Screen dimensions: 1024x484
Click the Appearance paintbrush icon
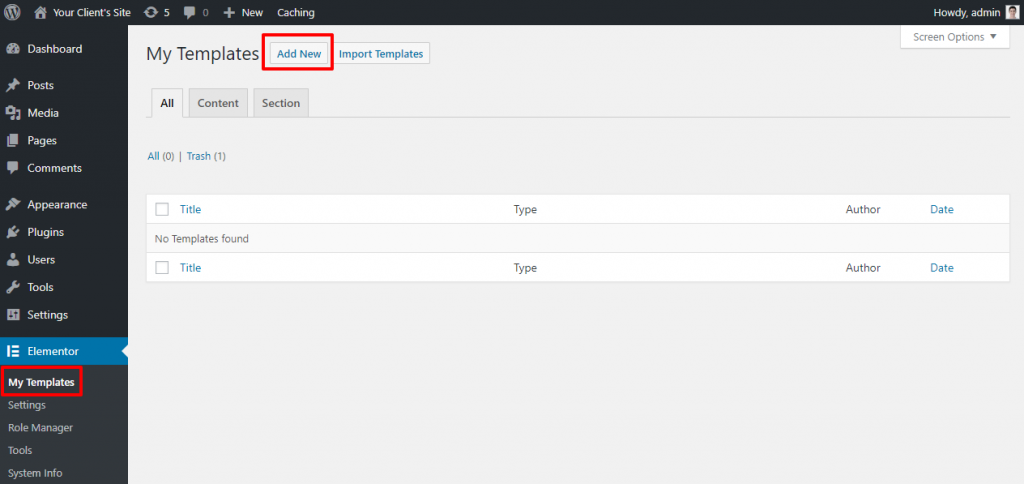tap(12, 204)
